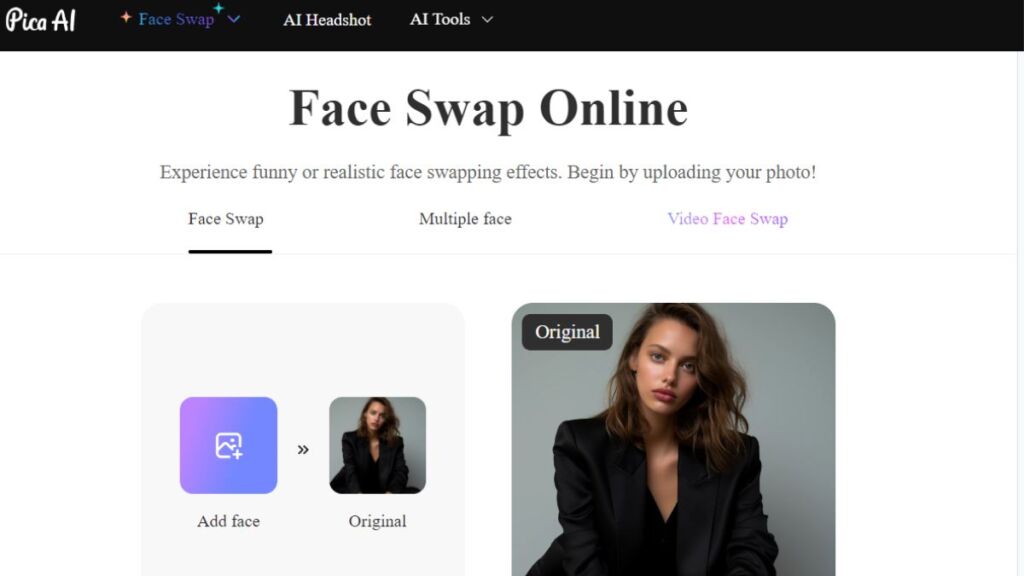Click the page's vertical scrollbar
Screen dimensions: 1024x576
coord(1020,313)
